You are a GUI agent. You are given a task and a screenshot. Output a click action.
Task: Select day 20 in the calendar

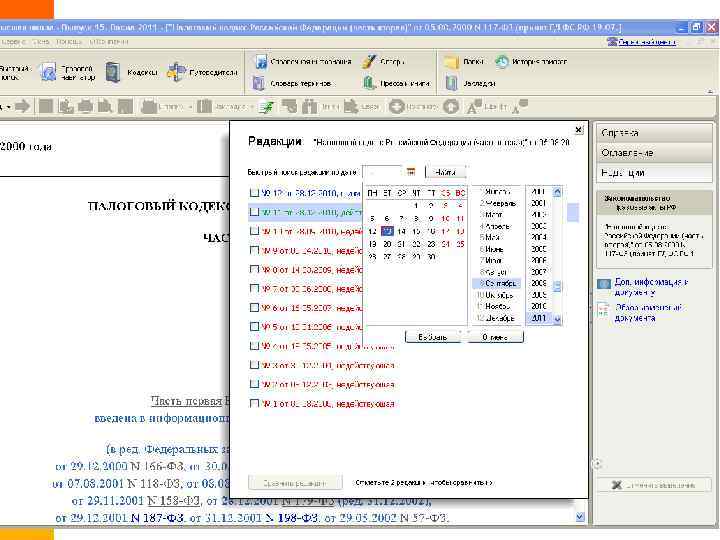tap(387, 244)
